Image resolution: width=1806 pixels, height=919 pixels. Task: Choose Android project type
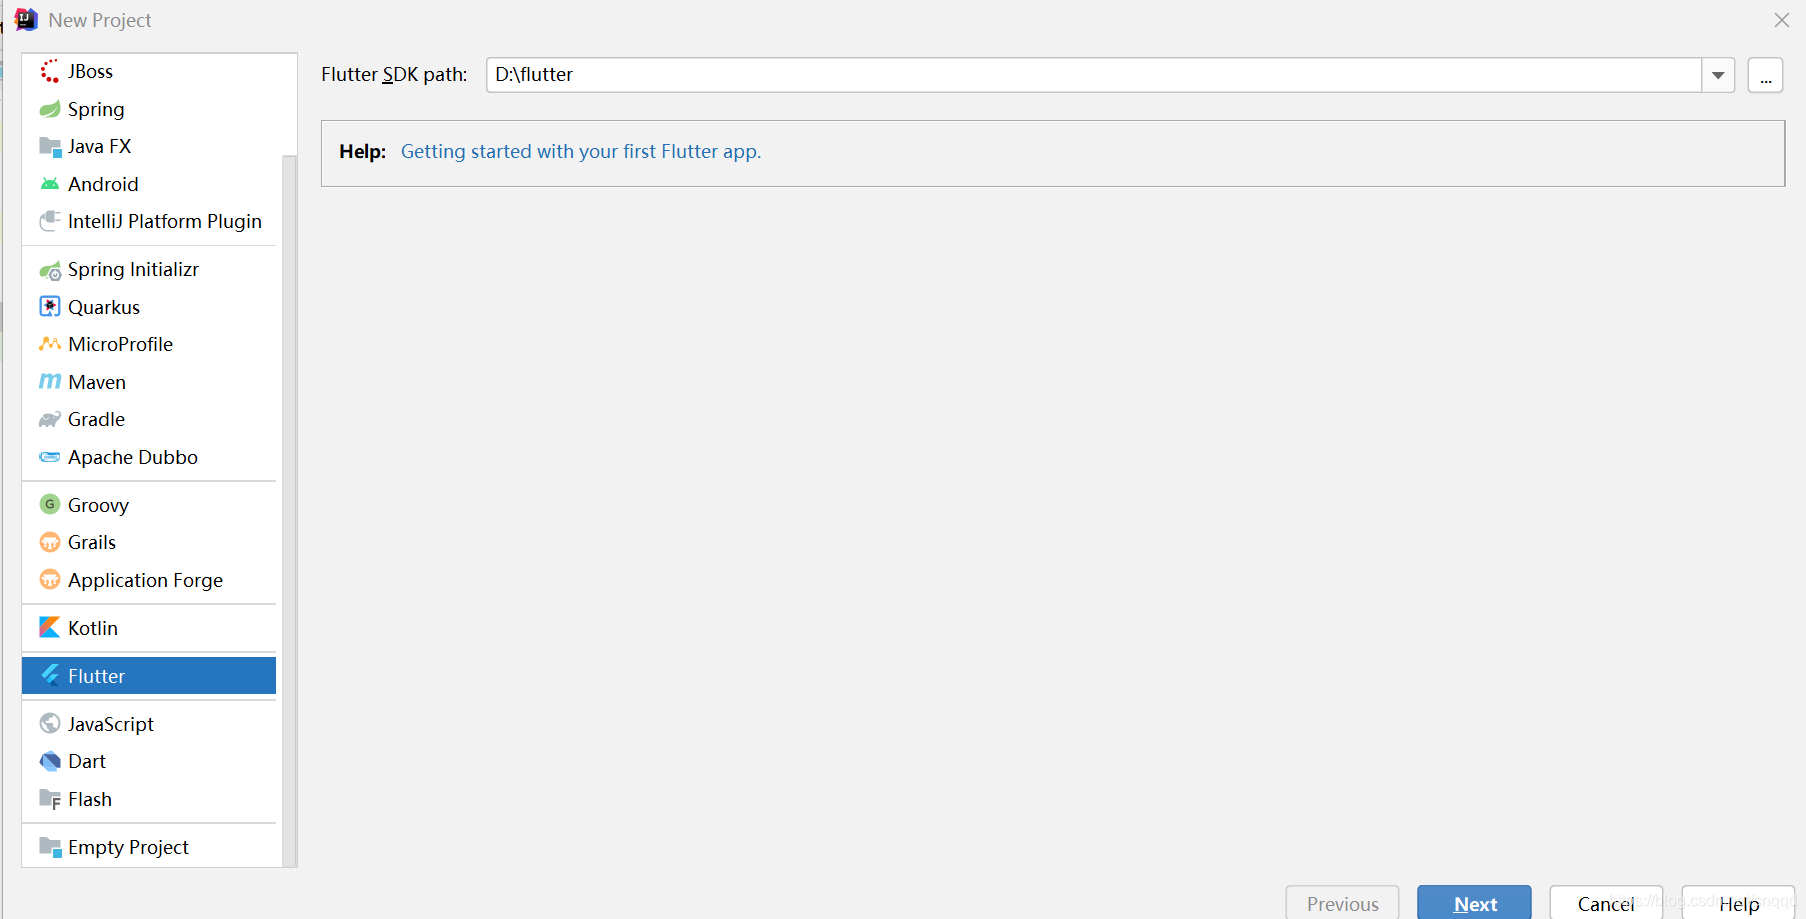[x=149, y=184]
